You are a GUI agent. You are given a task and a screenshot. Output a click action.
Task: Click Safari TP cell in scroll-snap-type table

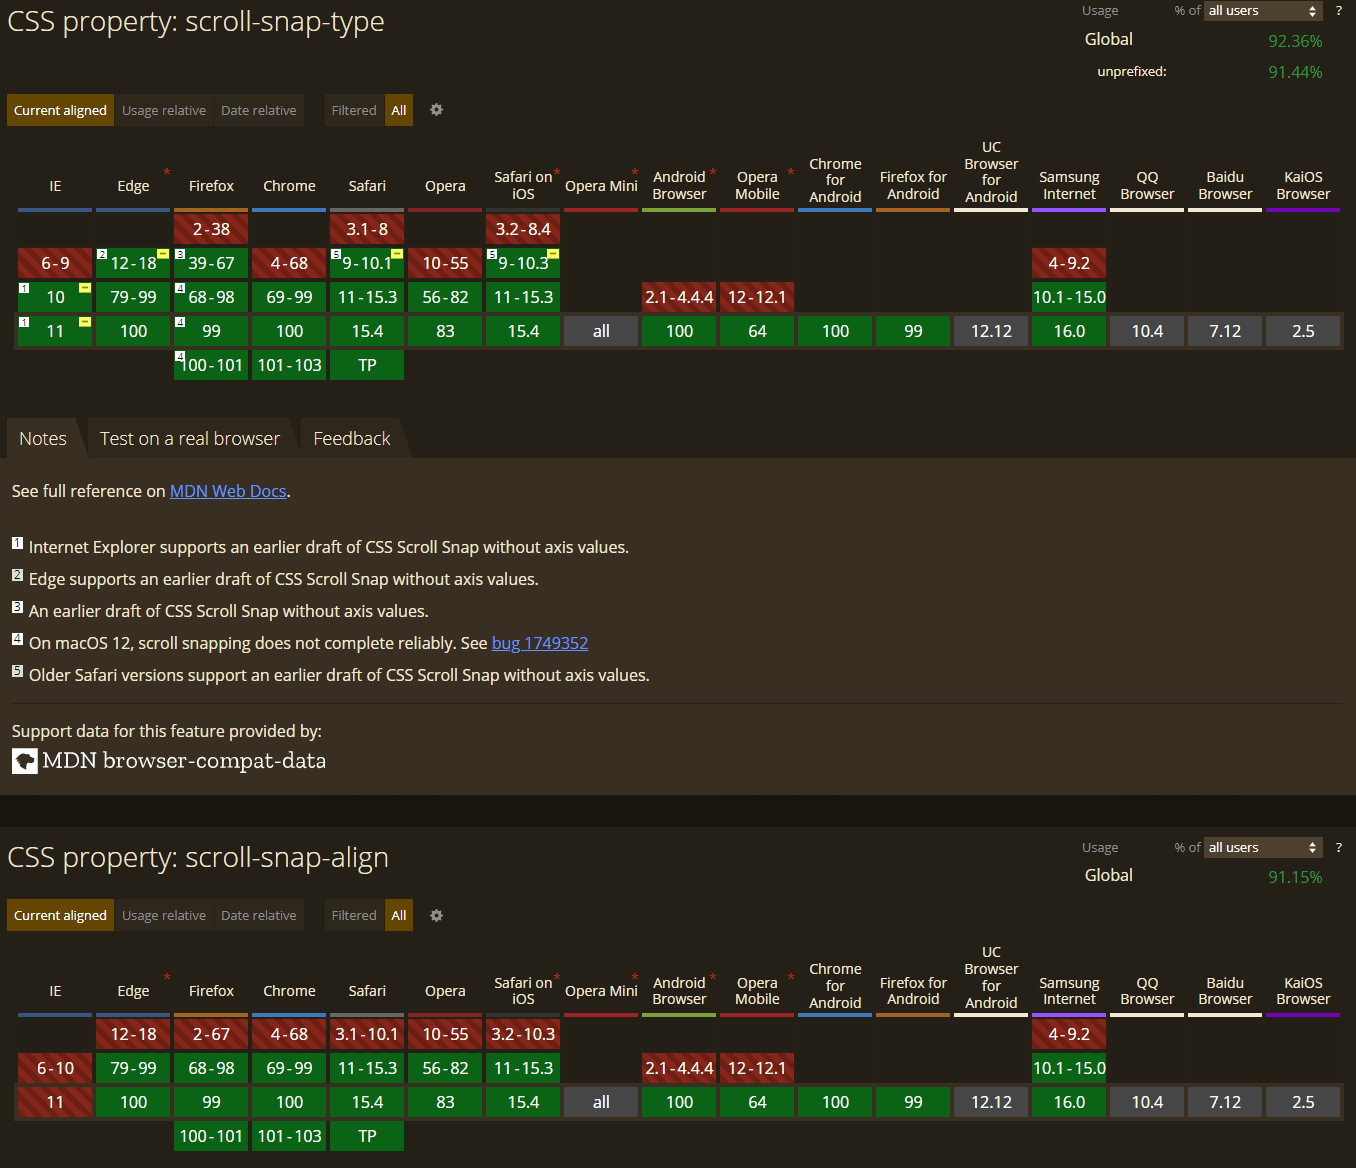[367, 365]
